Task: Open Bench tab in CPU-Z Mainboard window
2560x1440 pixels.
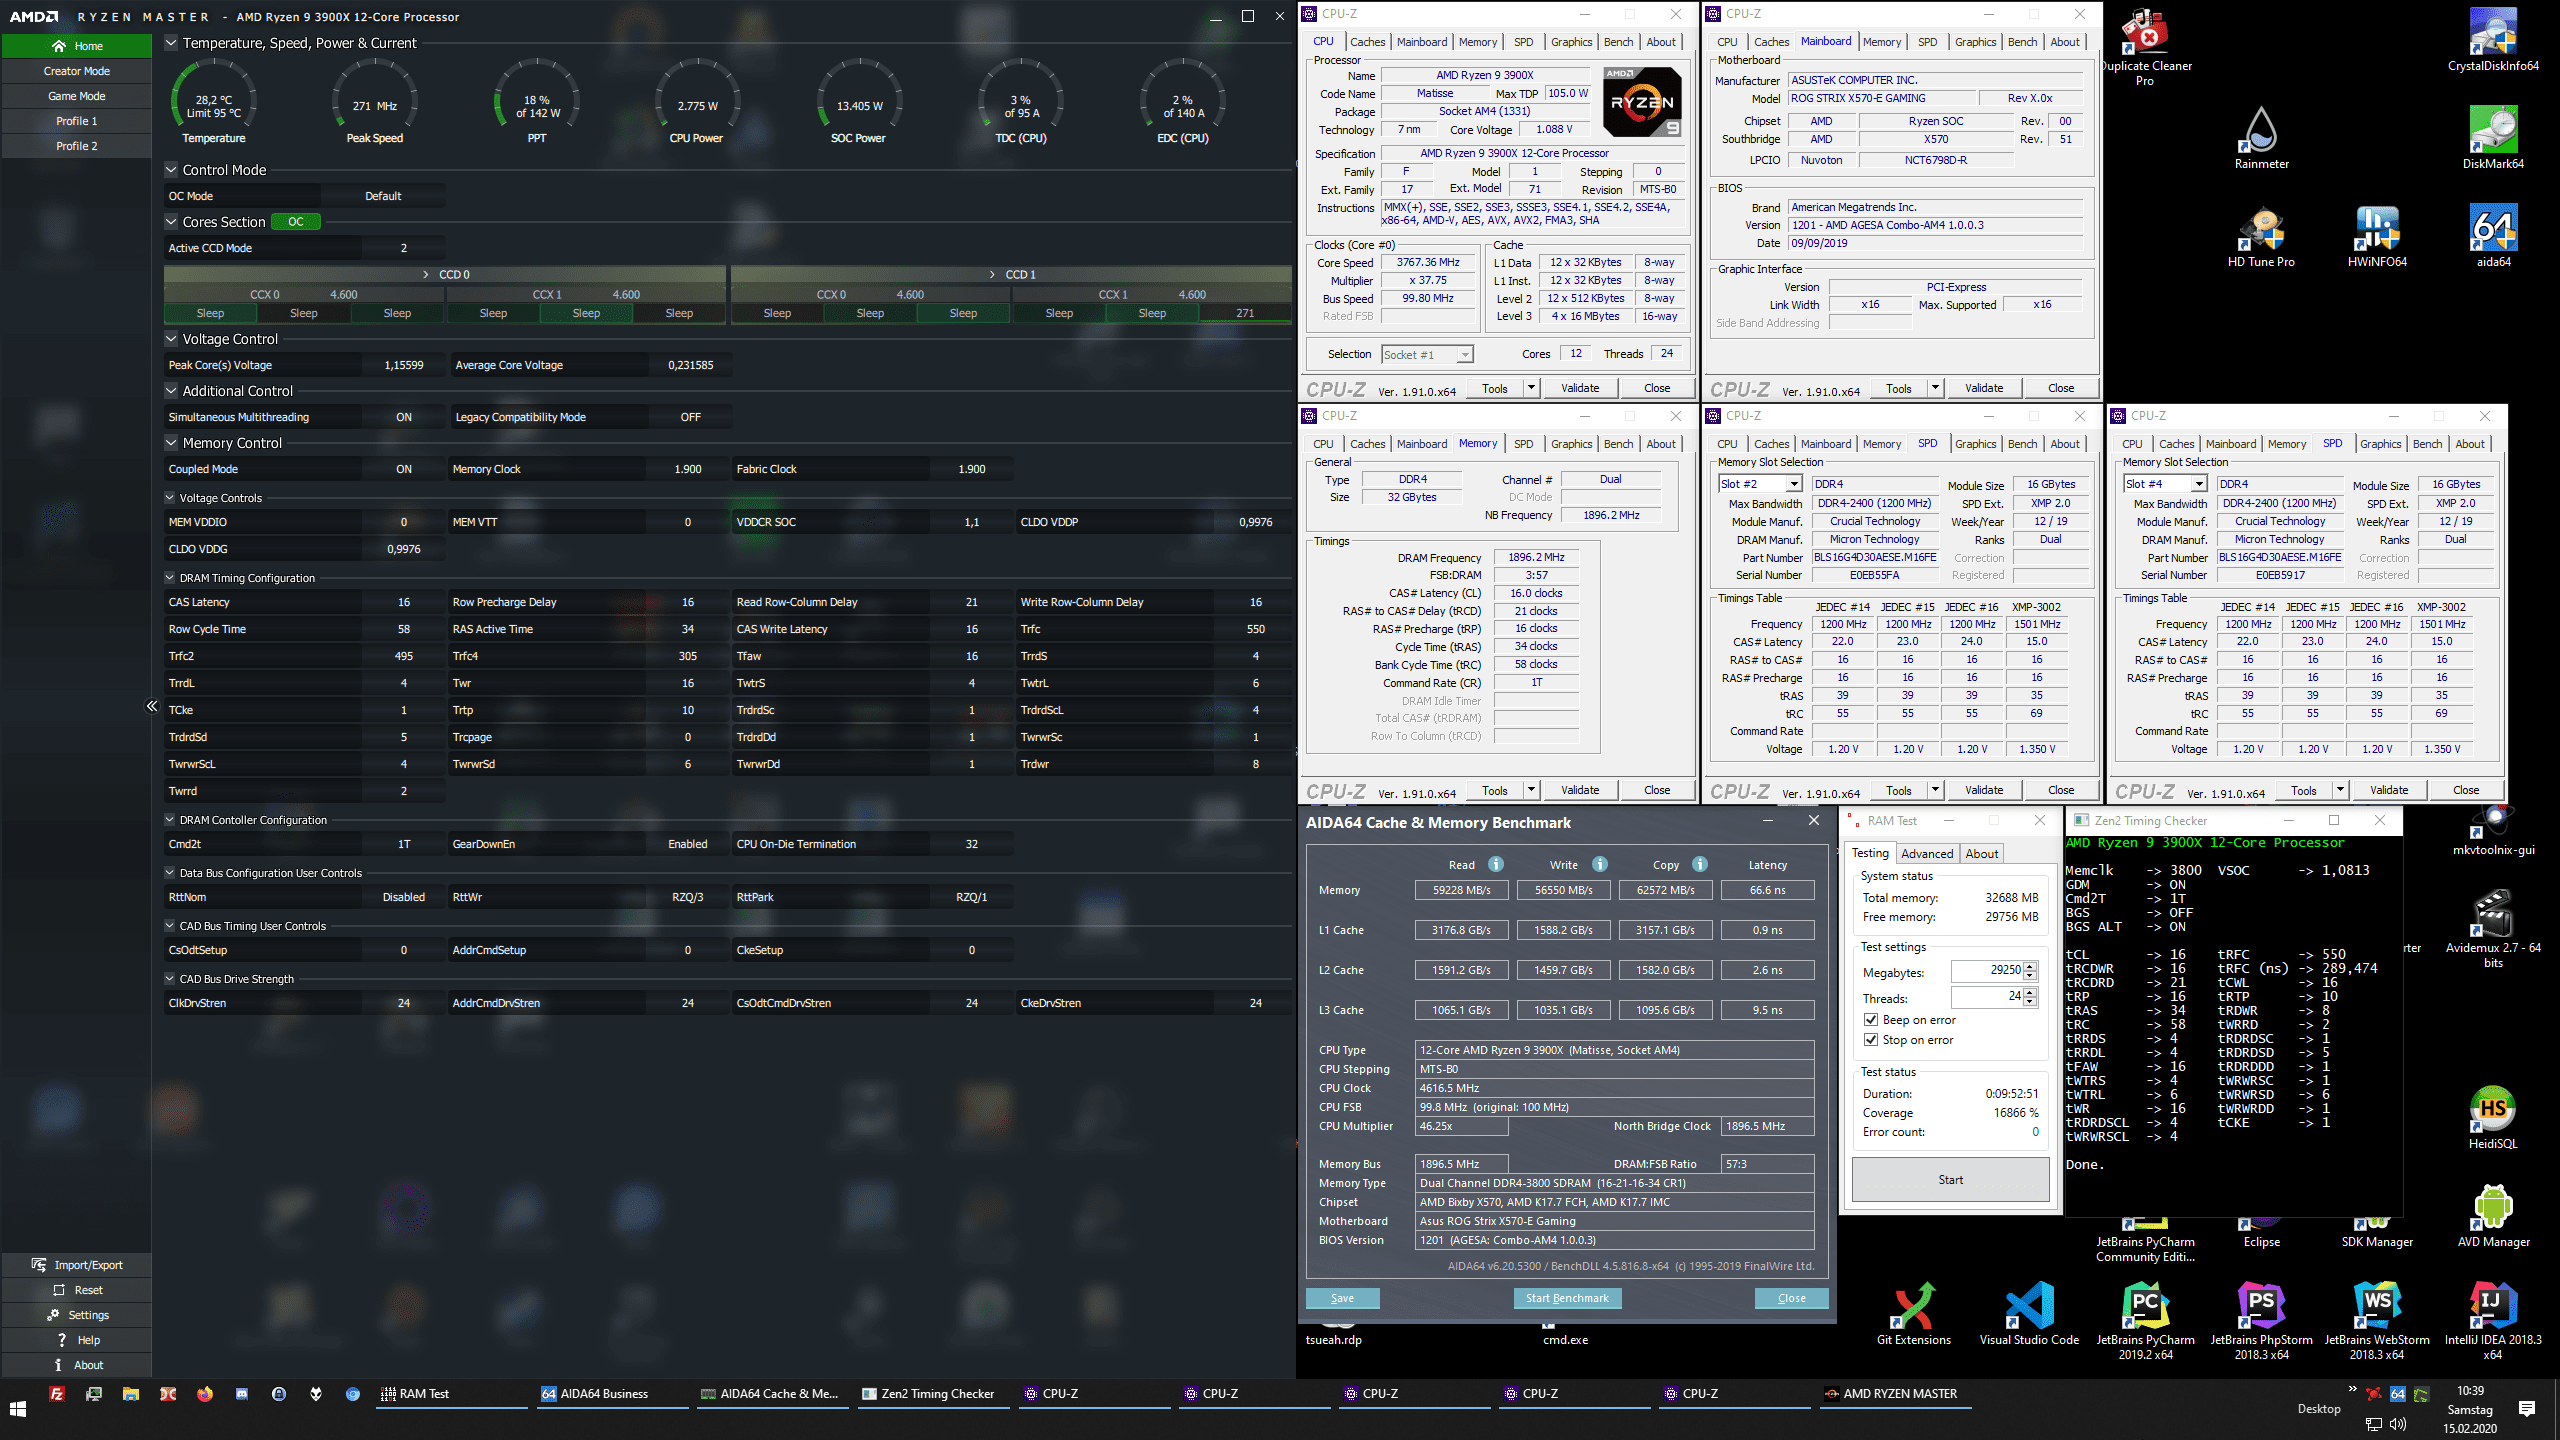Action: pos(2022,42)
